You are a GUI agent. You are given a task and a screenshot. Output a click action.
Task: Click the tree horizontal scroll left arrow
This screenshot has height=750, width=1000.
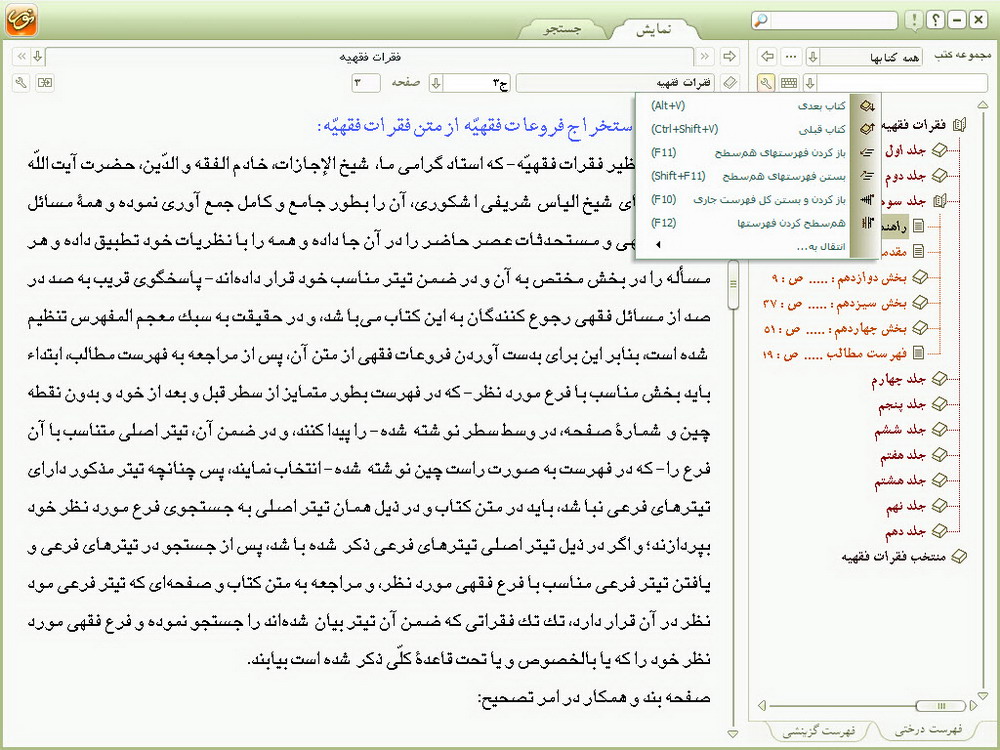[x=761, y=705]
